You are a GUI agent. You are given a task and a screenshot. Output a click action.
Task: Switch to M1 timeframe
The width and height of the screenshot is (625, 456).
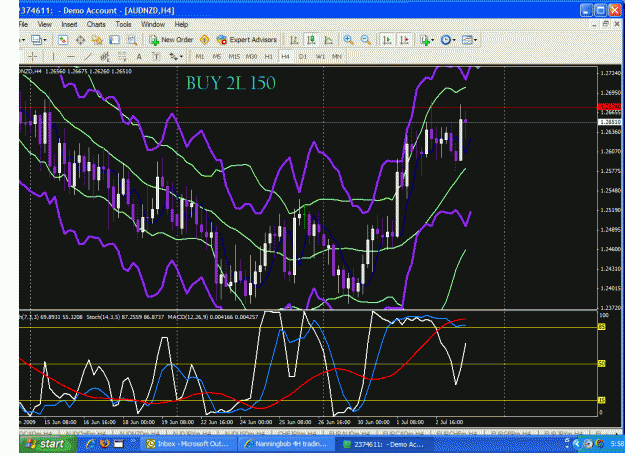[x=200, y=57]
